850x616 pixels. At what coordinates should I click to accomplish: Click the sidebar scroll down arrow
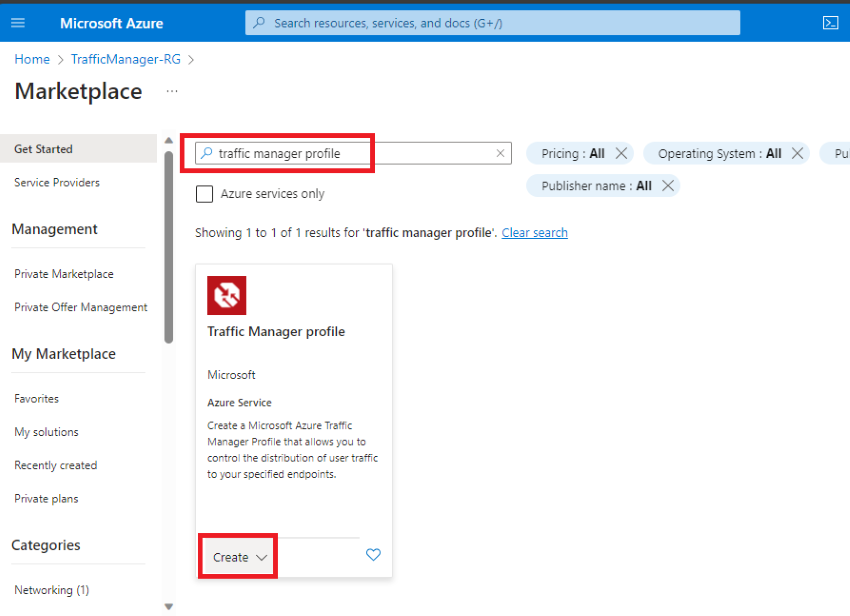169,607
